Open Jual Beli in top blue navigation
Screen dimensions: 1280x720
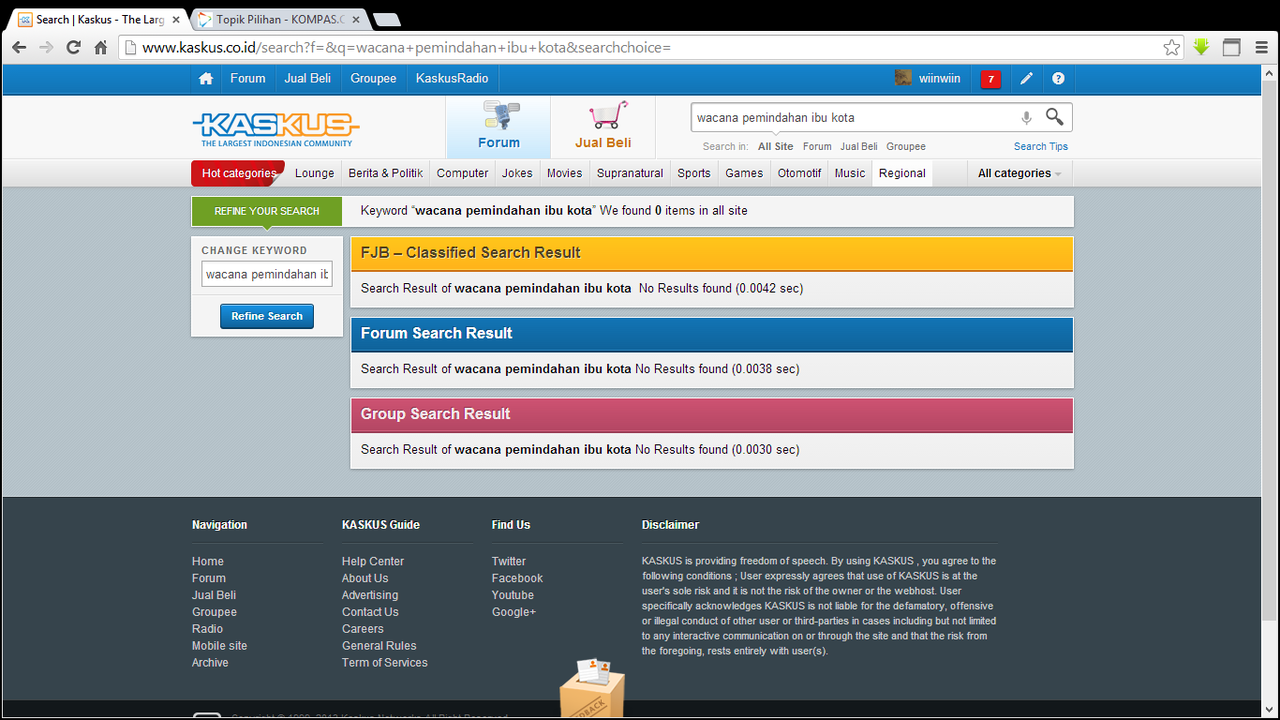(x=308, y=78)
